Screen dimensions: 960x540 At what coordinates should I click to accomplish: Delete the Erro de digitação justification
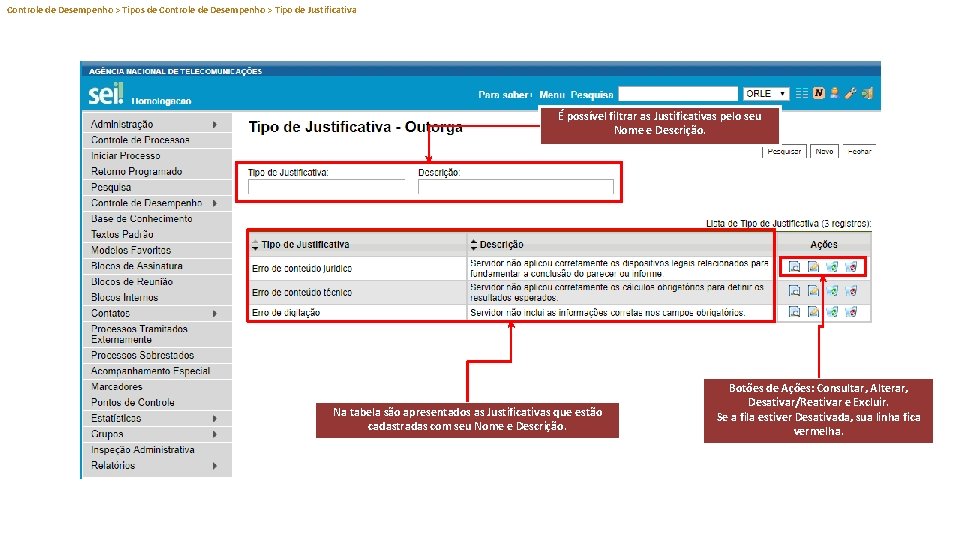(x=850, y=312)
